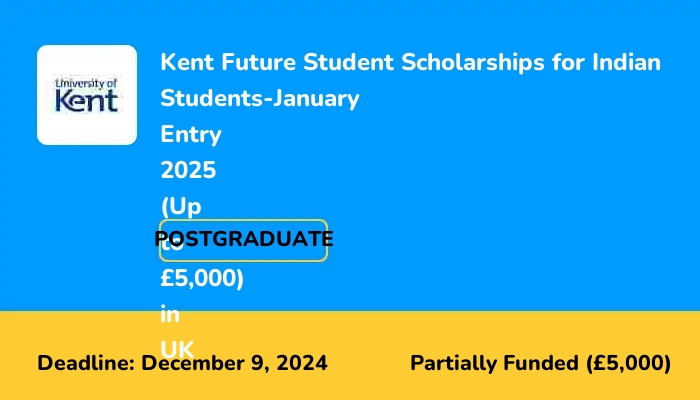
Task: Click the 'UK' text in the title
Action: click(177, 346)
